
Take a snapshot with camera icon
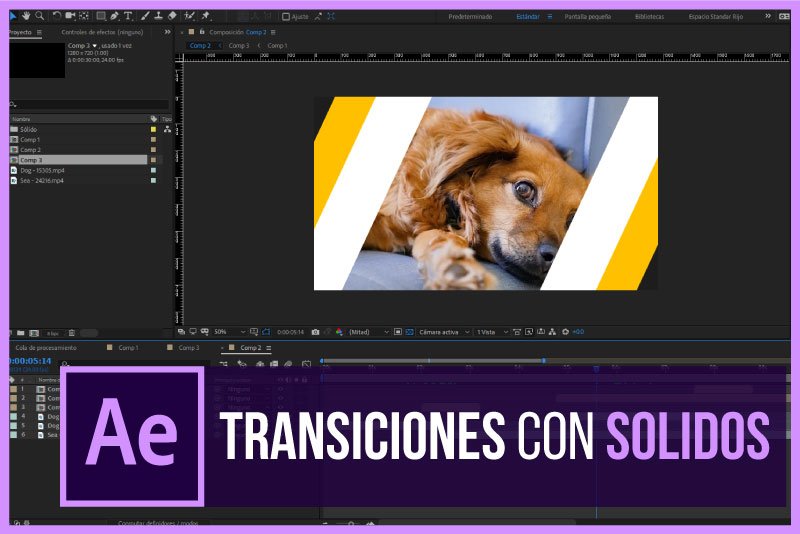tap(315, 332)
